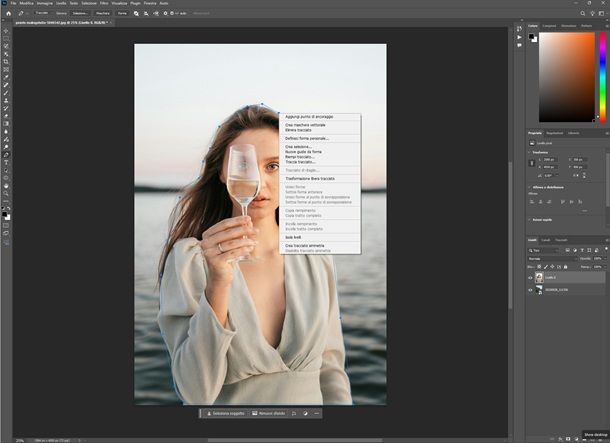Open path operations icon in options bar
The height and width of the screenshot is (443, 610).
[x=136, y=13]
